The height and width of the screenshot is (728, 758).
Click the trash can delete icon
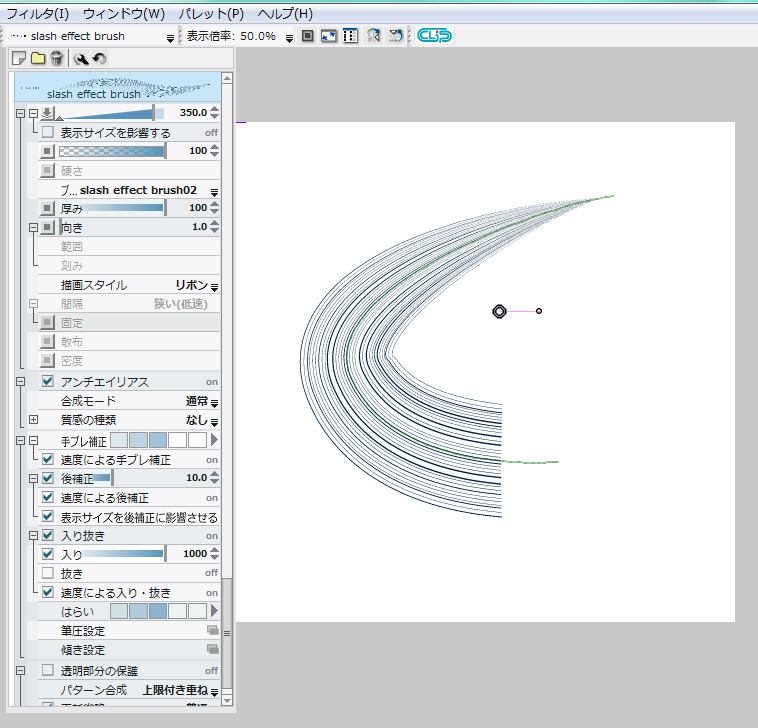(57, 59)
